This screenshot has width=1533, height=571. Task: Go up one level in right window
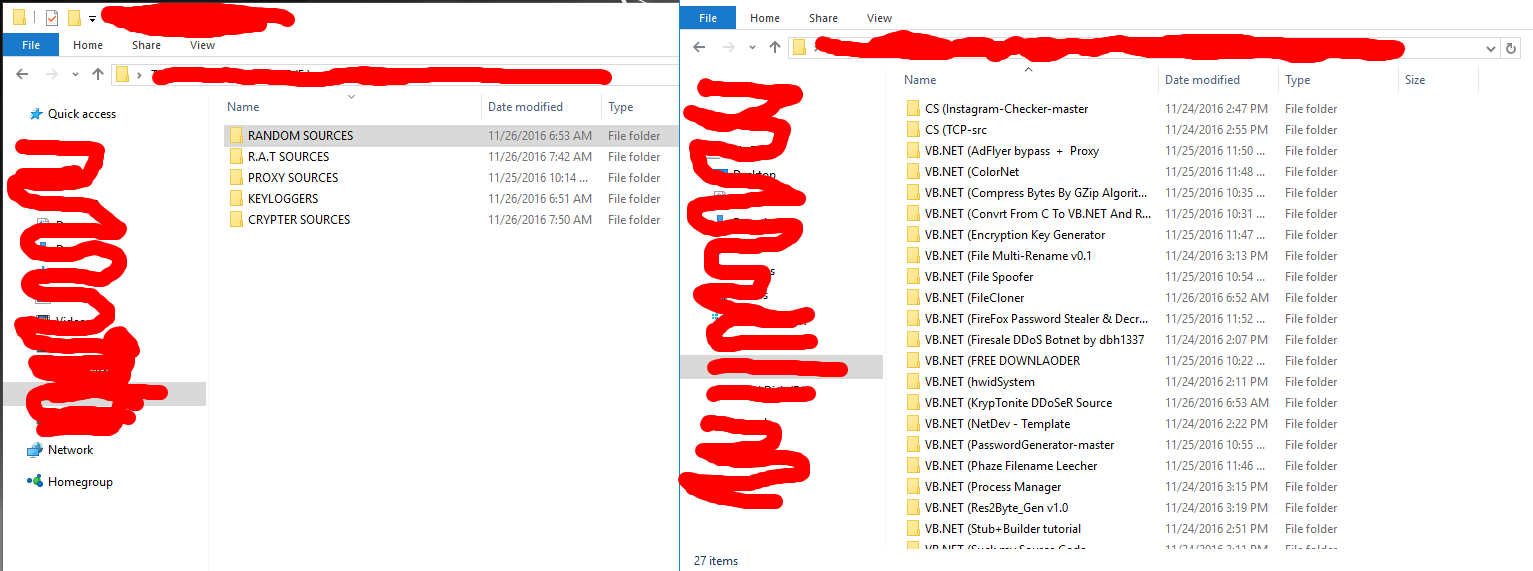775,47
